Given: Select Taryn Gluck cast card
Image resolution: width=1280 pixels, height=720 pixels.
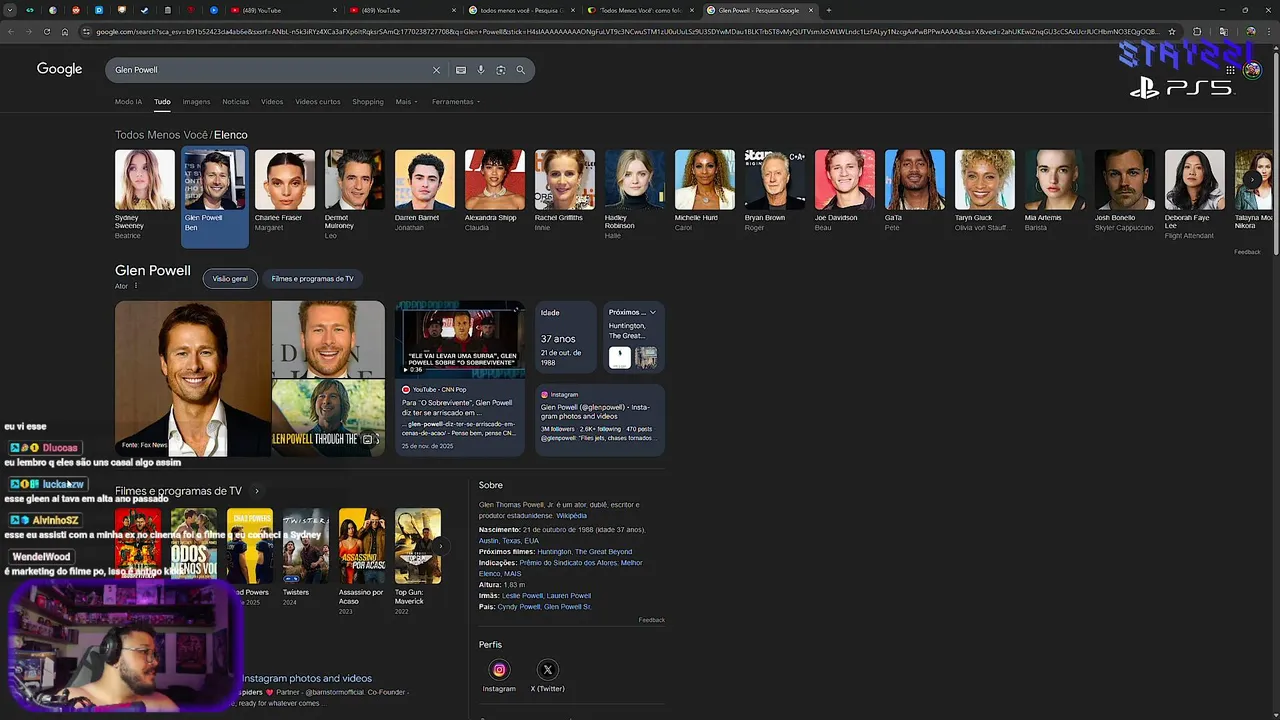Looking at the screenshot, I should [985, 192].
